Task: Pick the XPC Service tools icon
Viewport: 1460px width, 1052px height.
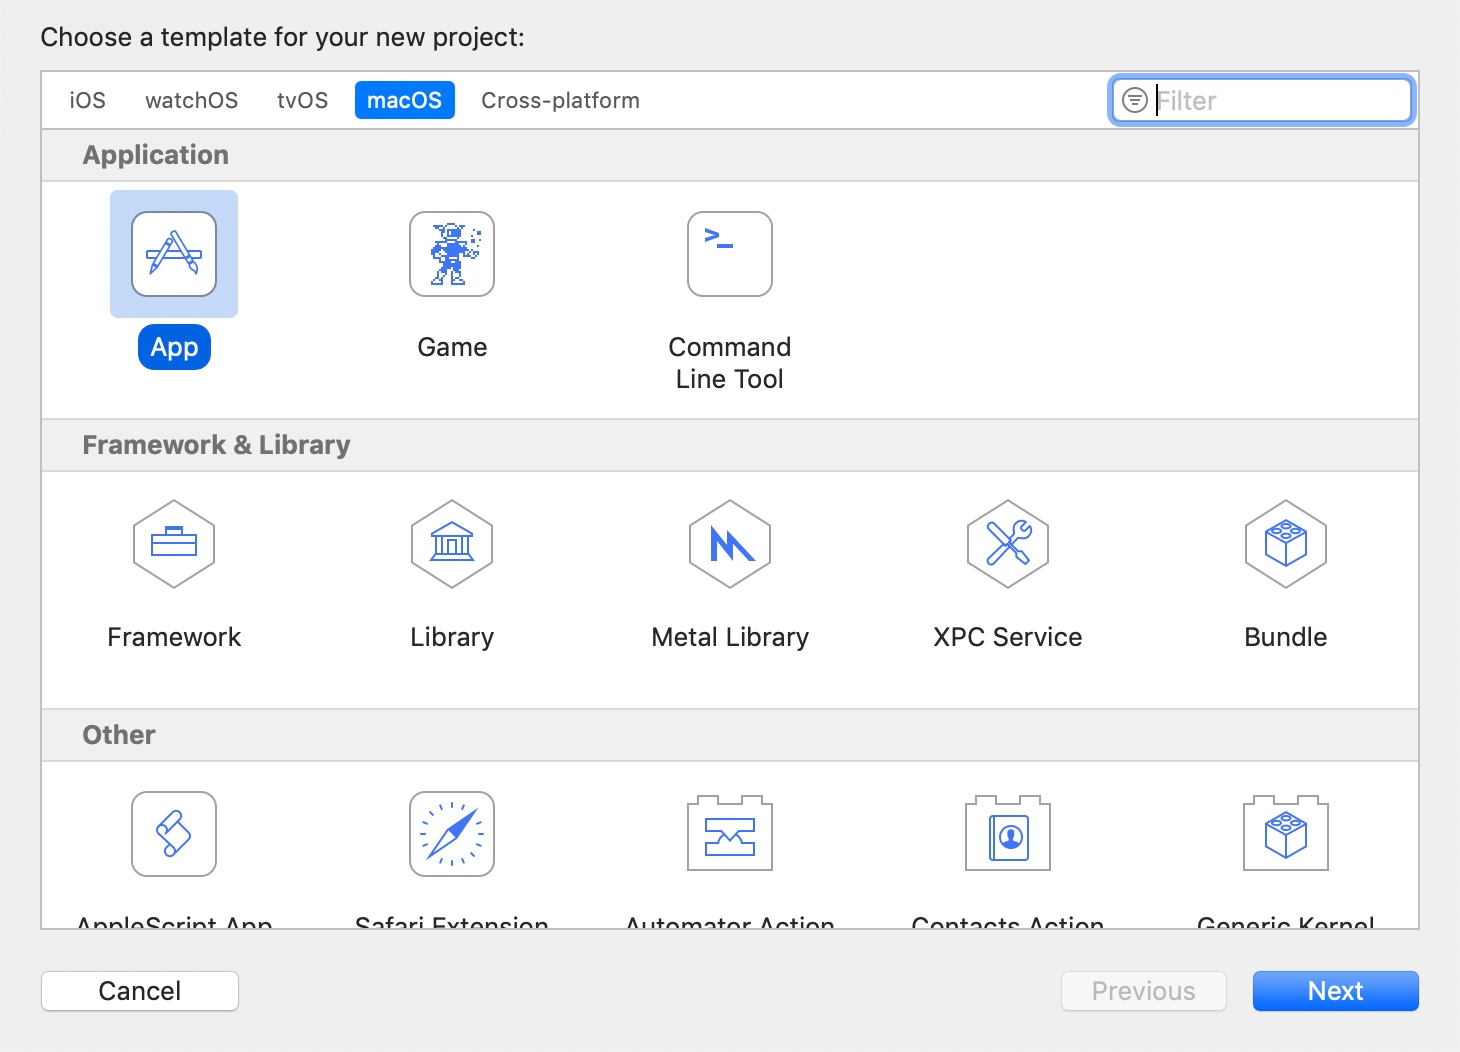Action: coord(1008,544)
